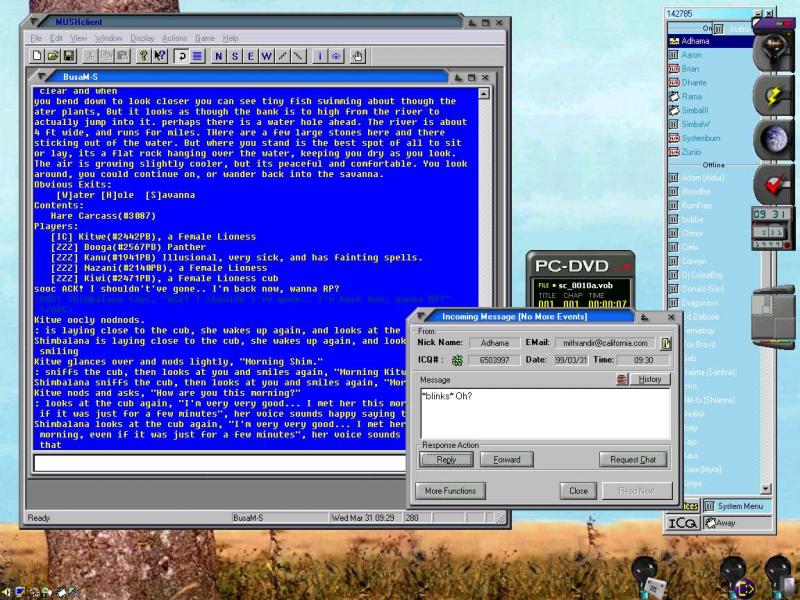Image resolution: width=800 pixels, height=600 pixels.
Task: Click the Reply button
Action: (446, 460)
